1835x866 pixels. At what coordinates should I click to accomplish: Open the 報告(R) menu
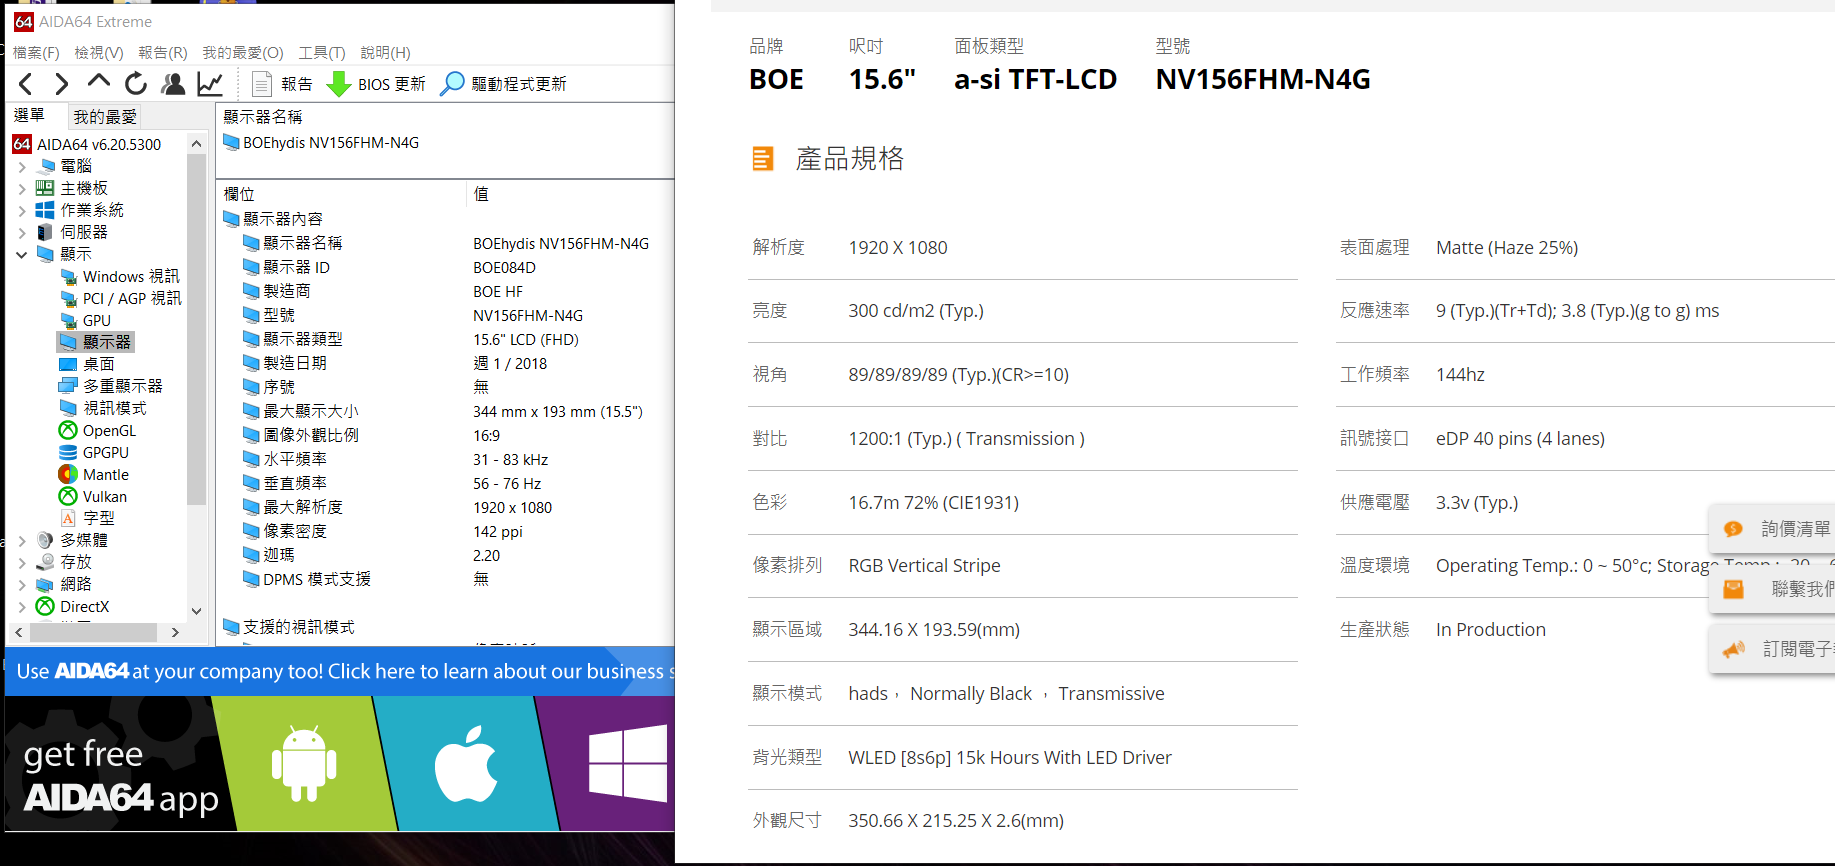coord(163,52)
